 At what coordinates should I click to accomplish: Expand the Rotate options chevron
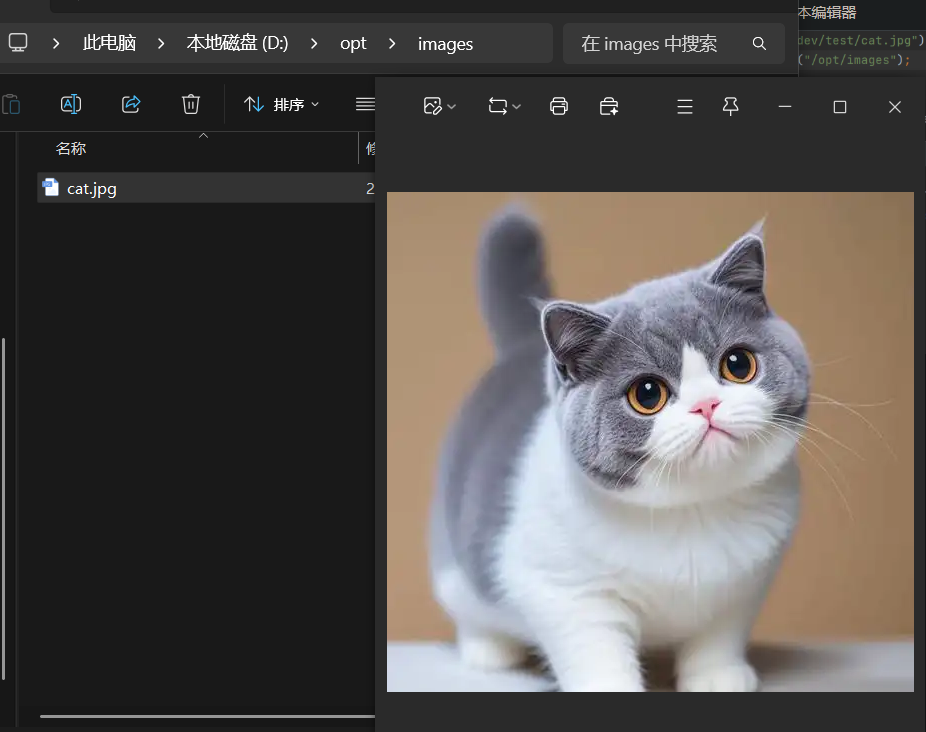click(516, 106)
